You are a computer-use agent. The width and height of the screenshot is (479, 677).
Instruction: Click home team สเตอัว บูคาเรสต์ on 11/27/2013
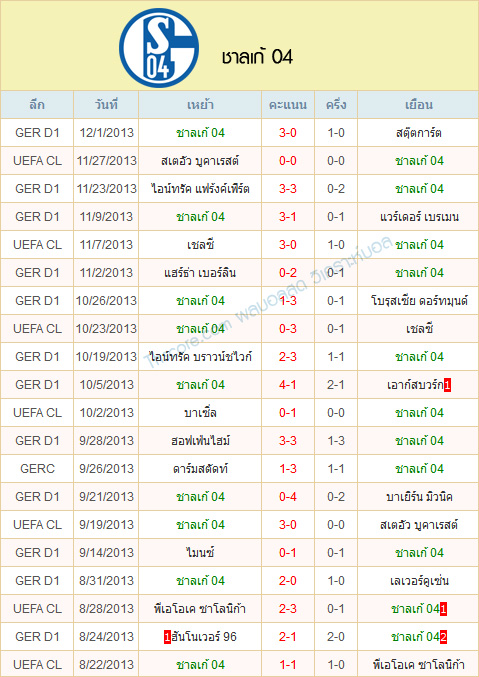(200, 161)
